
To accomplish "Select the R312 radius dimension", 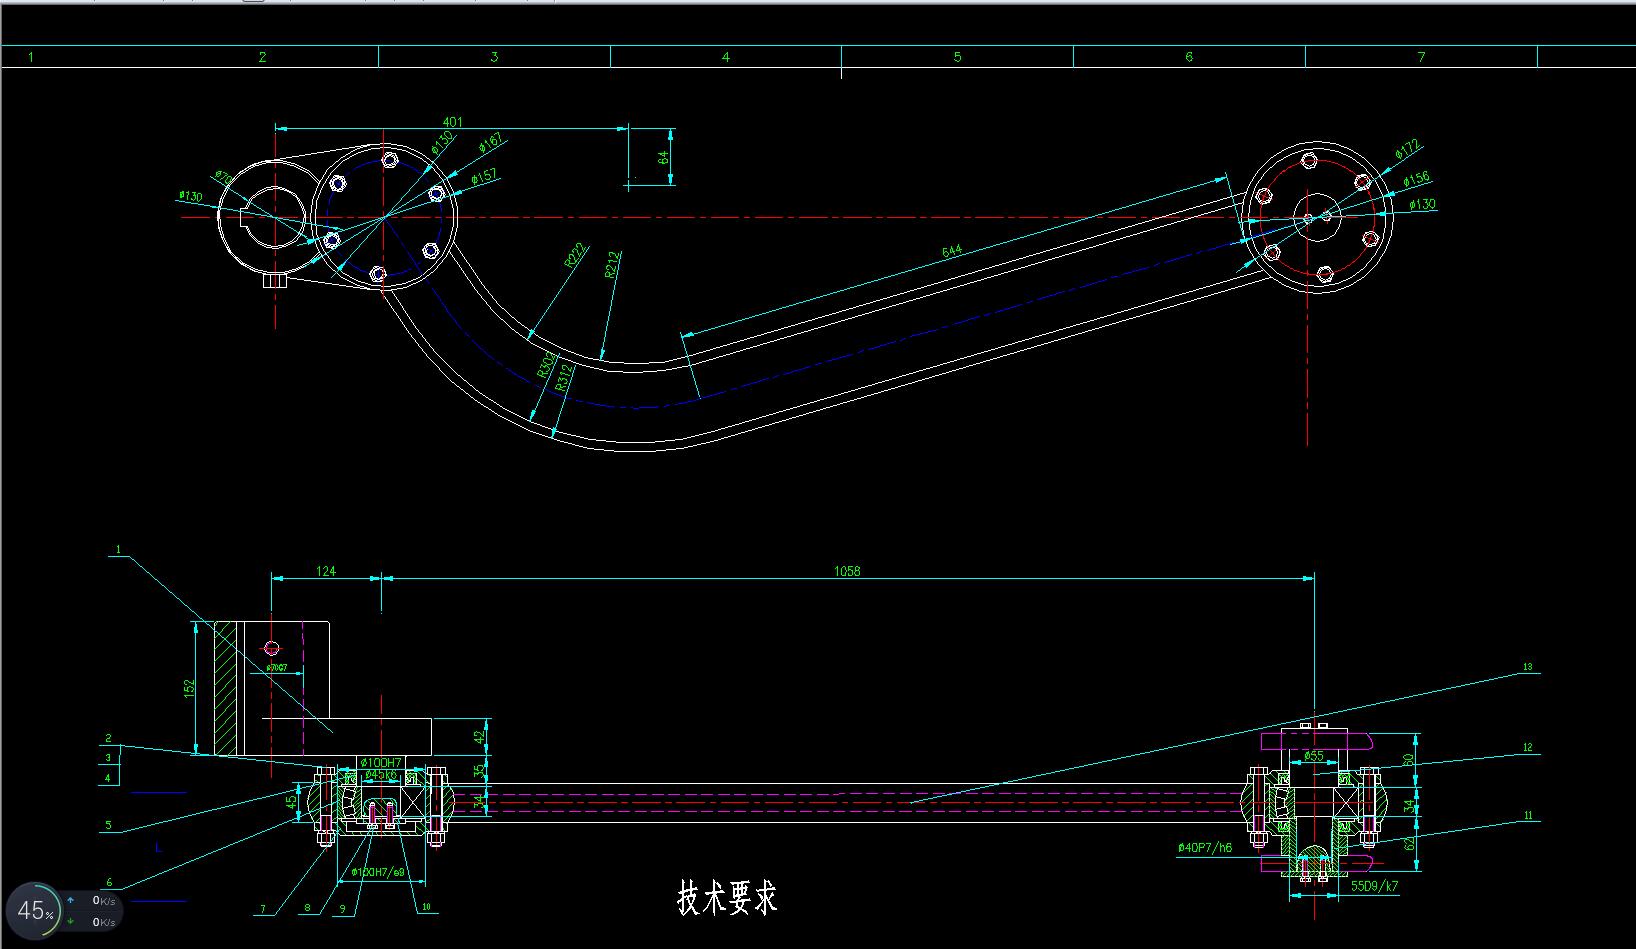I will pyautogui.click(x=564, y=377).
